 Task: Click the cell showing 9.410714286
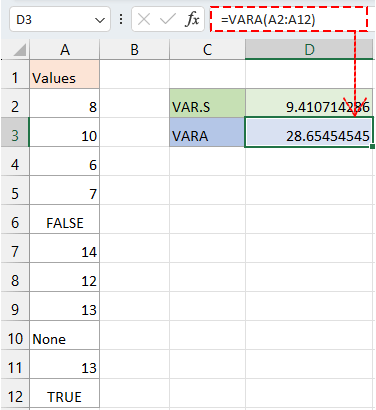309,103
